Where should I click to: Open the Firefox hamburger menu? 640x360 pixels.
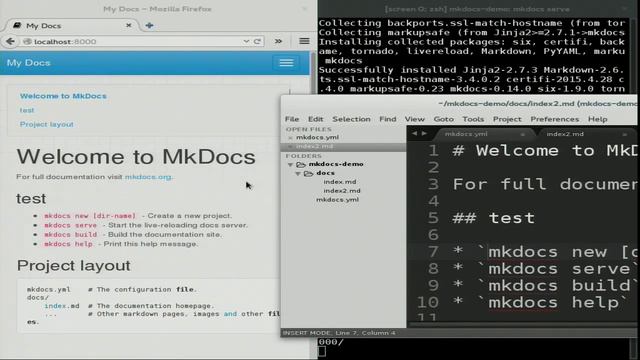click(x=304, y=41)
